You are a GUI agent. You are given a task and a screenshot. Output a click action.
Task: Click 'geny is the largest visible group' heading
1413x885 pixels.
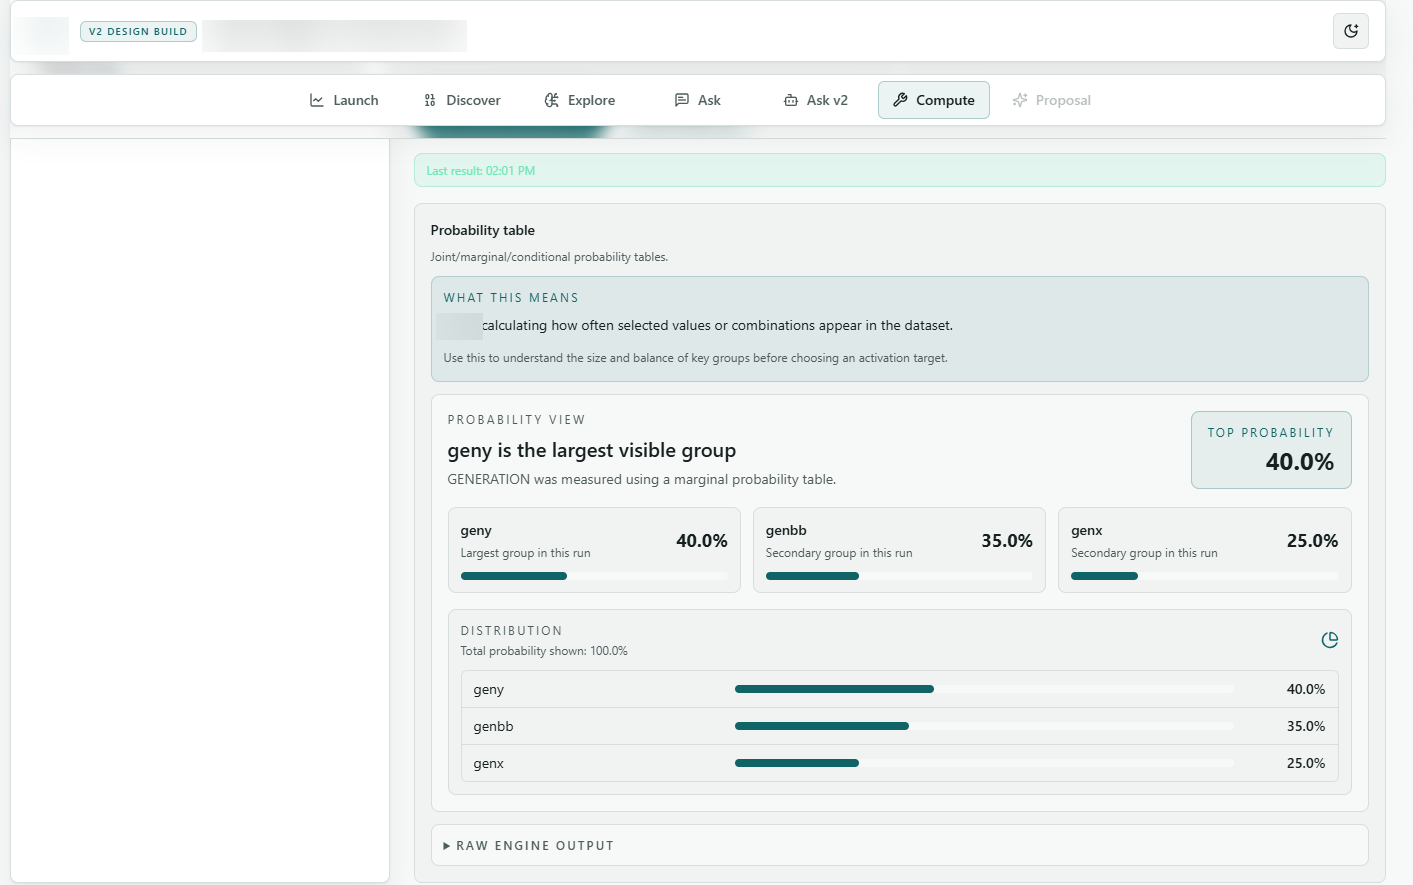pos(592,450)
